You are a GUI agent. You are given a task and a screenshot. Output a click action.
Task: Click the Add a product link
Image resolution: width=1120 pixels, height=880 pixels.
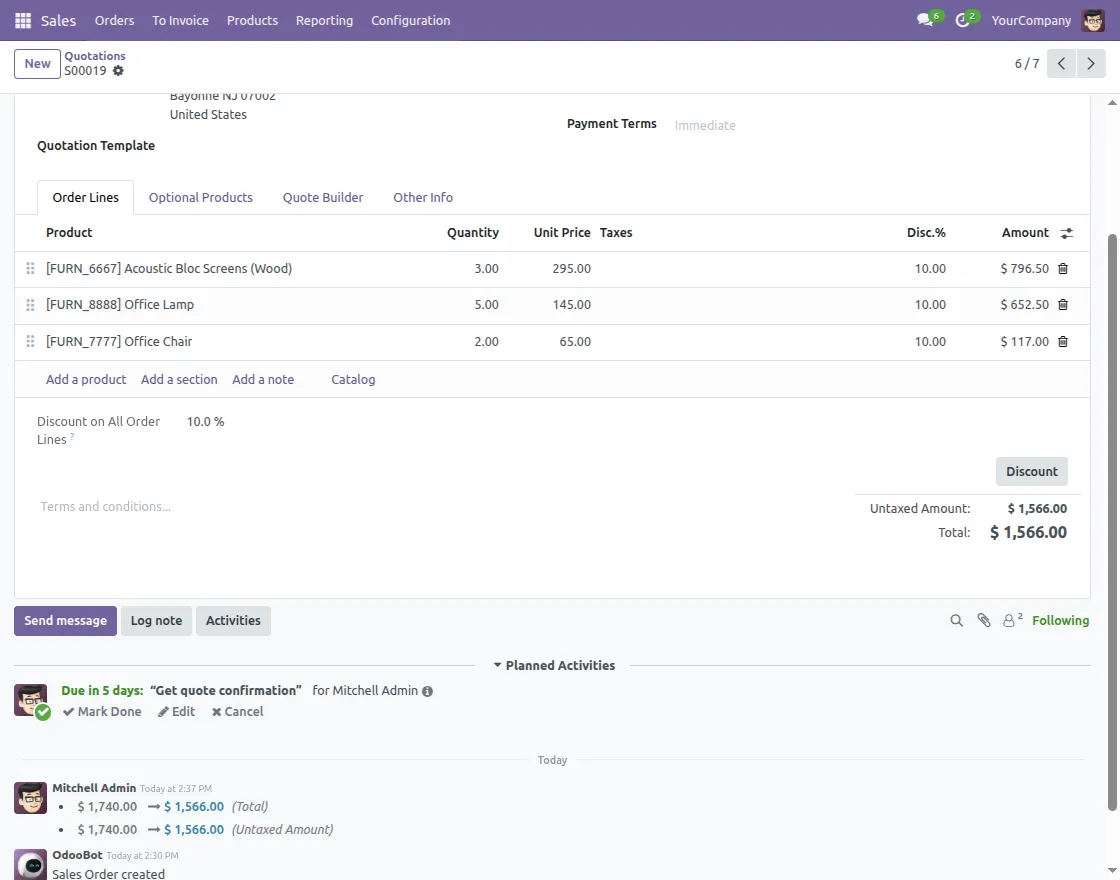pos(86,380)
